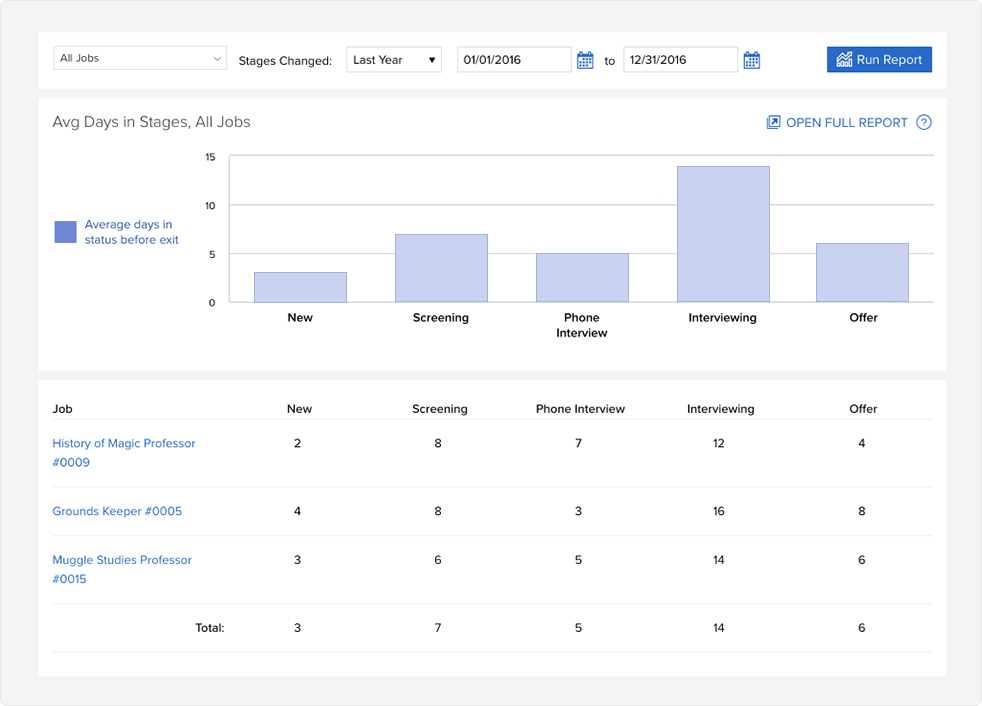Screen dimensions: 982x706
Task: Click the help question mark icon
Action: [923, 122]
